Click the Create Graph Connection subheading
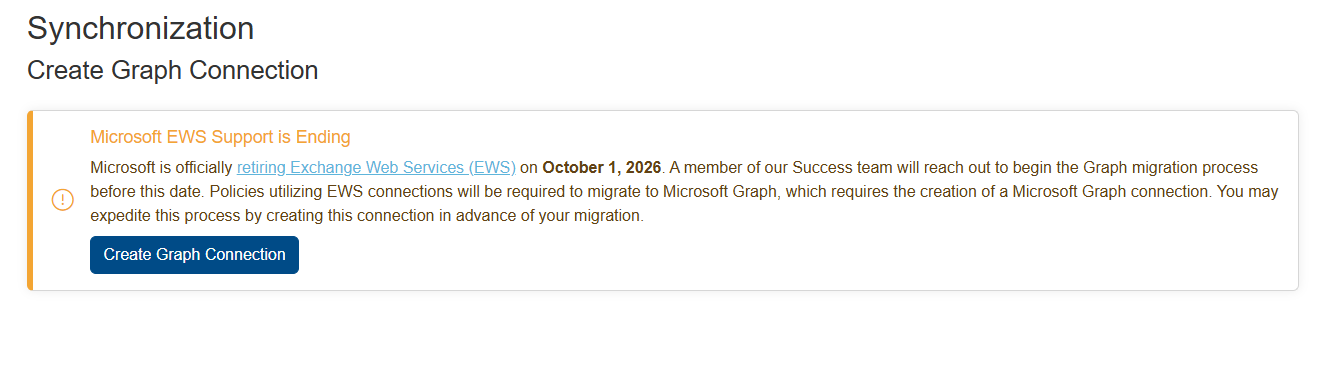 click(172, 71)
